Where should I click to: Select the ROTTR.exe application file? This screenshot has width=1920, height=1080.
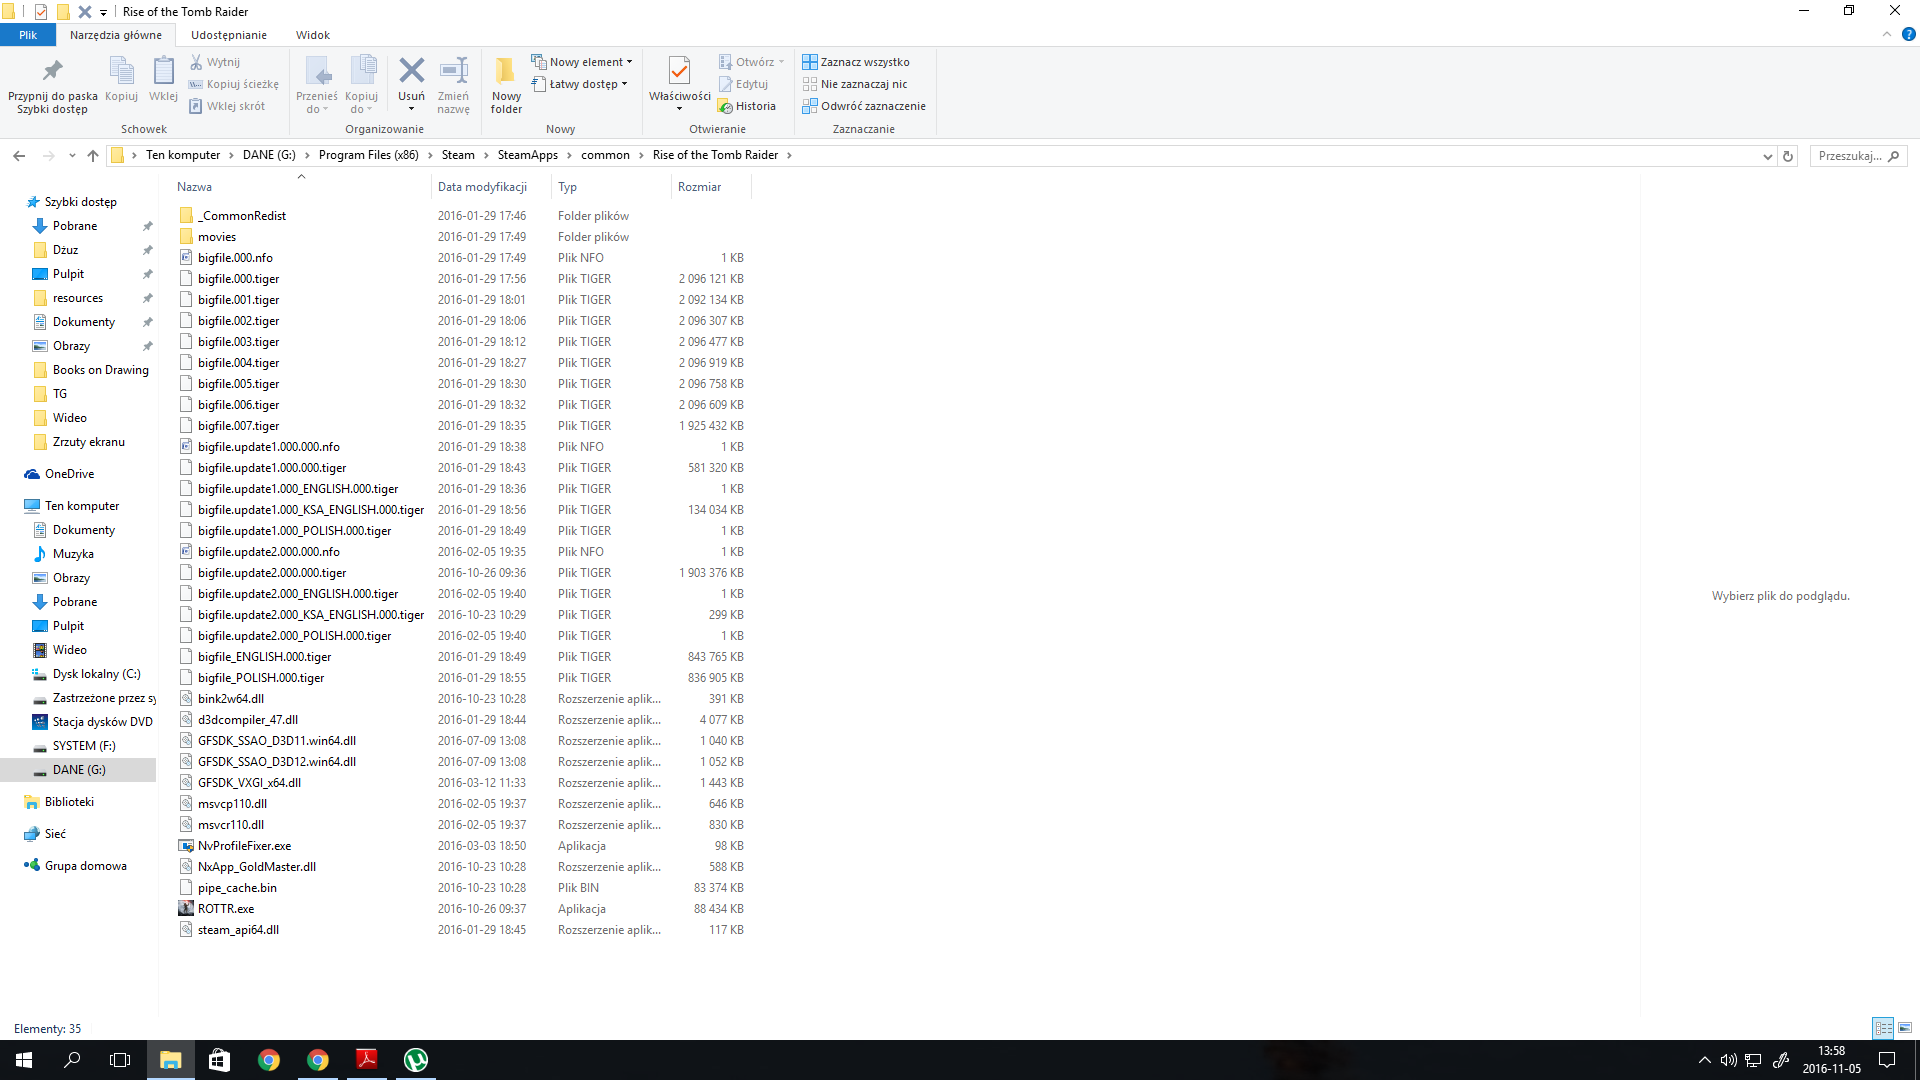226,909
